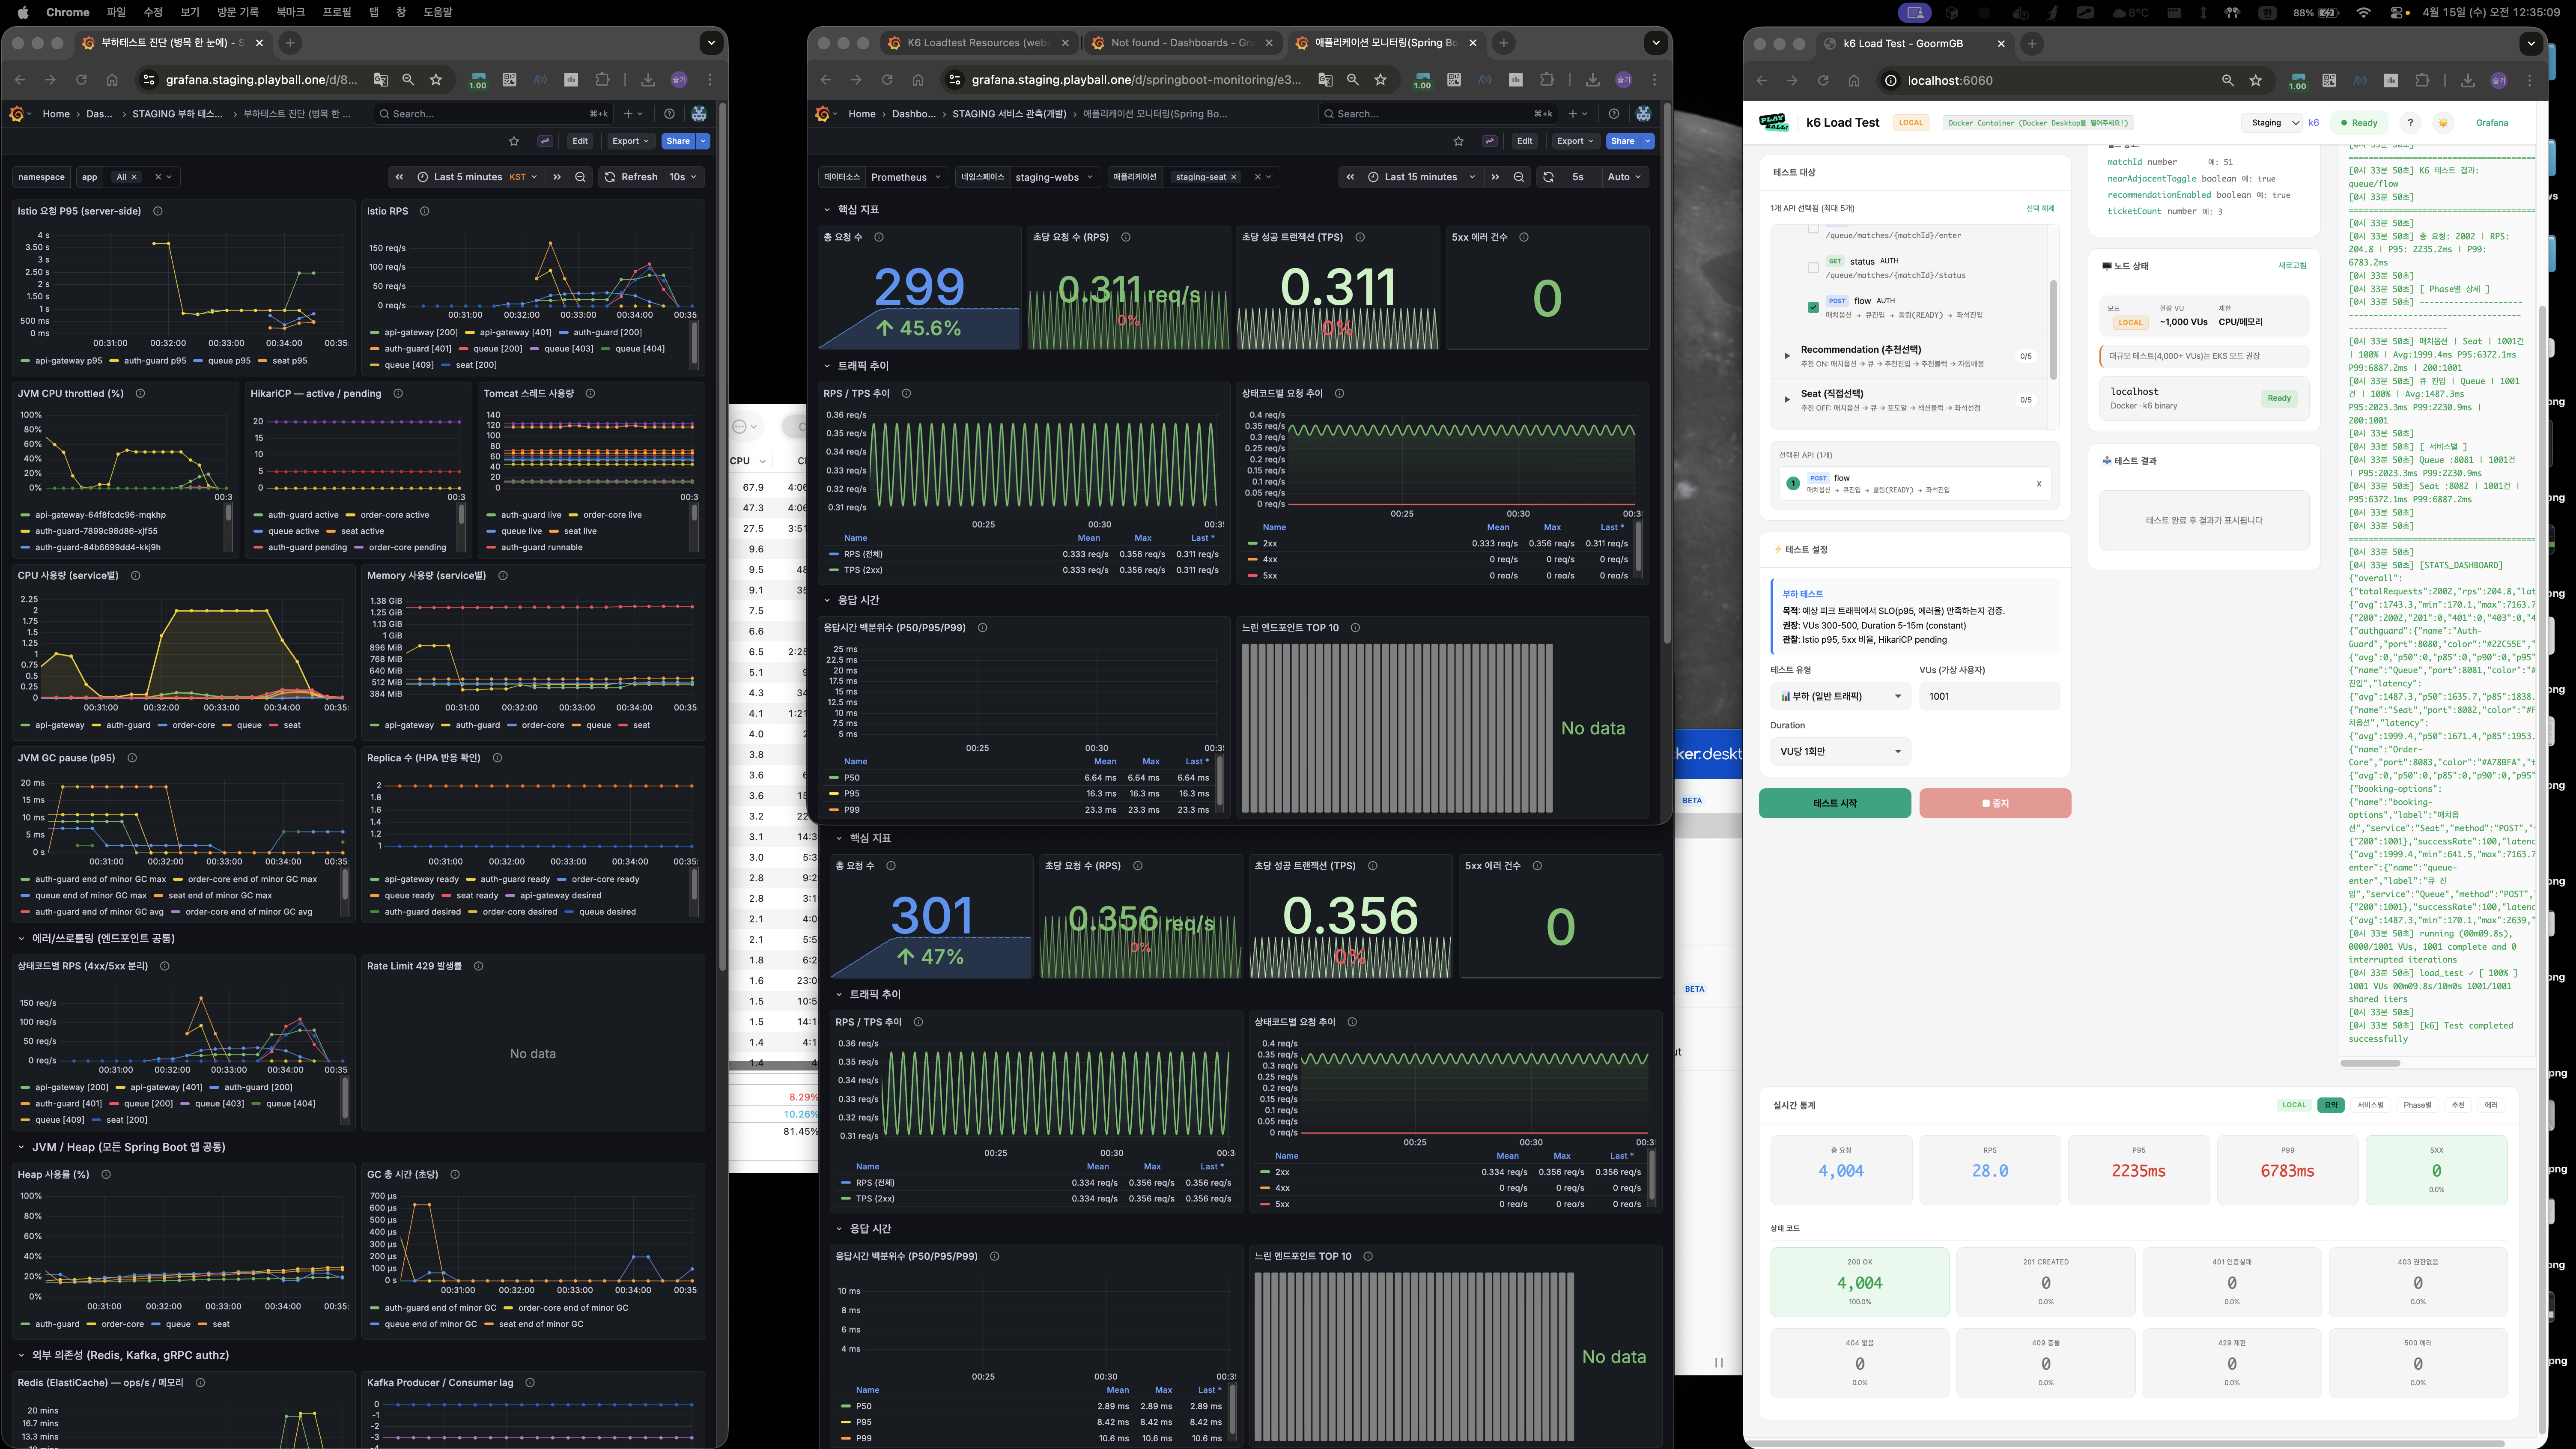Open the 테스트 유형 부하 dropdown
2576x1449 pixels.
[1839, 696]
